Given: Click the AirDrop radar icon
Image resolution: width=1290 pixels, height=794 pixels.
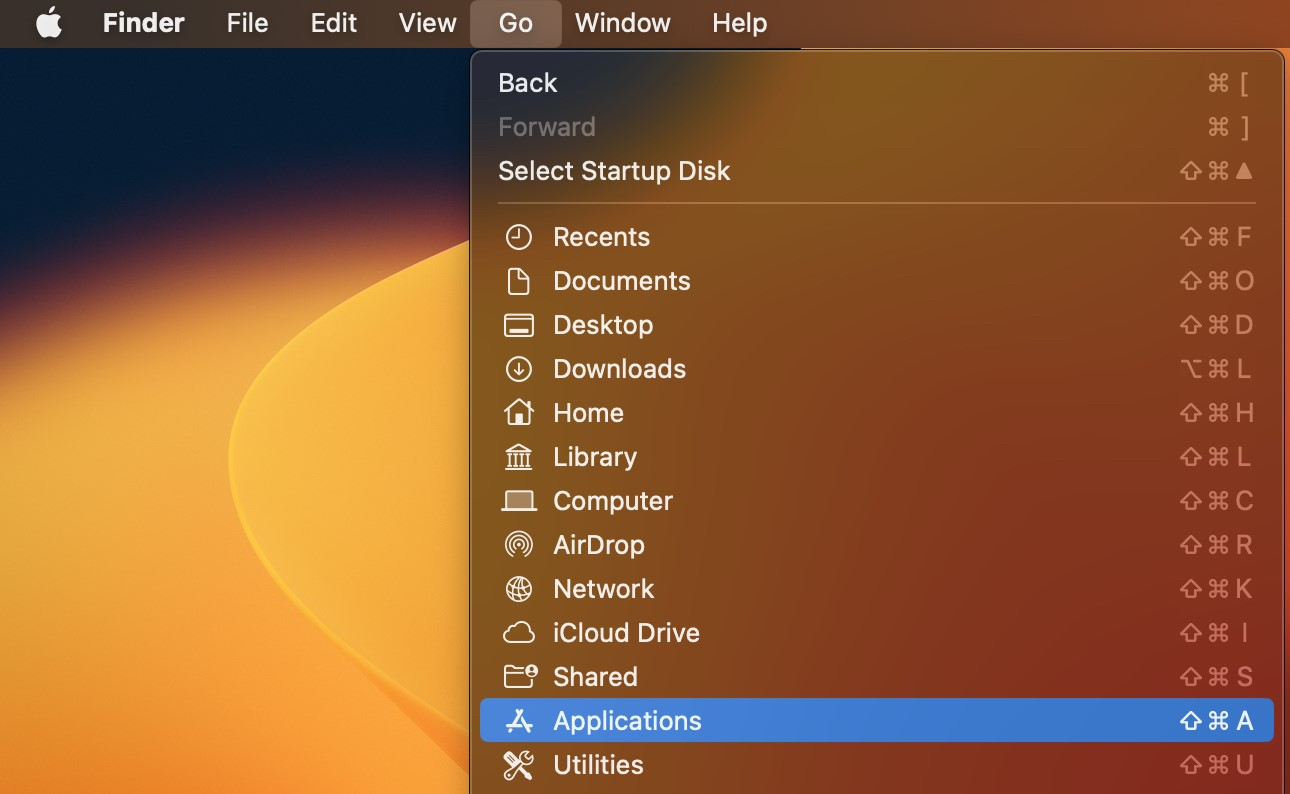Looking at the screenshot, I should [x=518, y=545].
